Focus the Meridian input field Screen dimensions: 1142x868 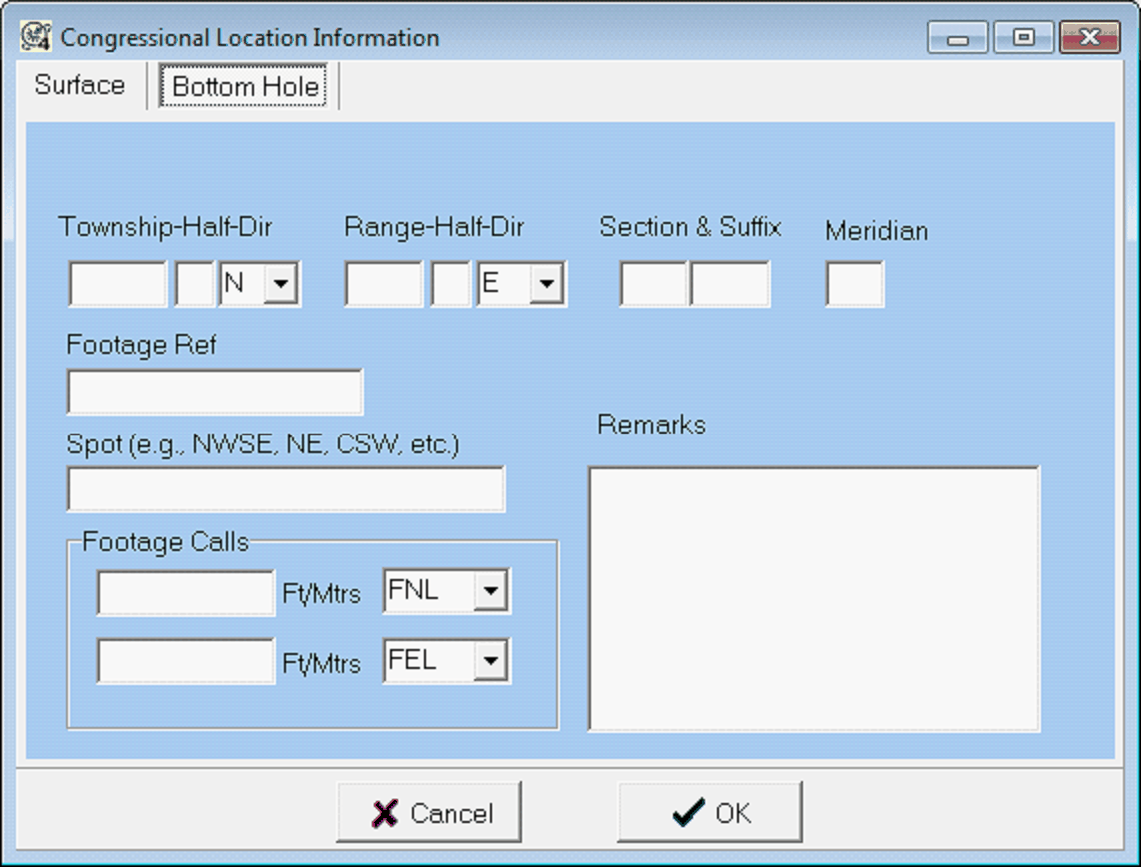pos(854,285)
